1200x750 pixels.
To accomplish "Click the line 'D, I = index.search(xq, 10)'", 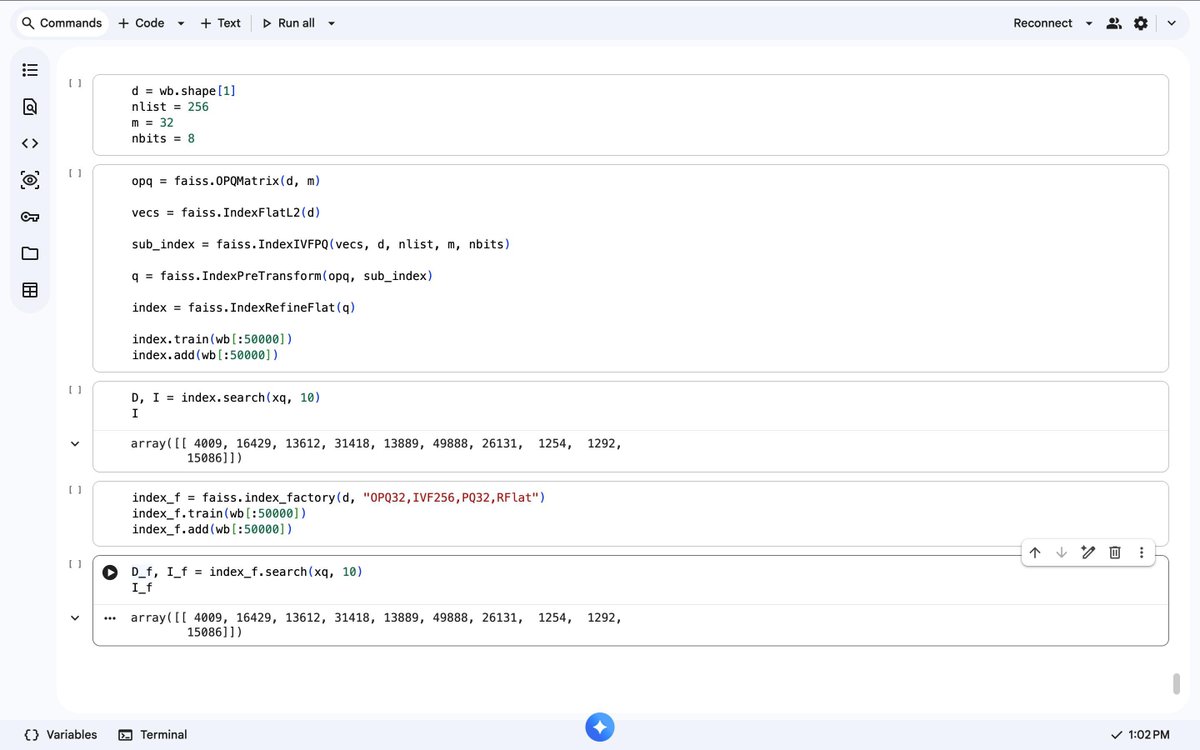I will tap(226, 397).
